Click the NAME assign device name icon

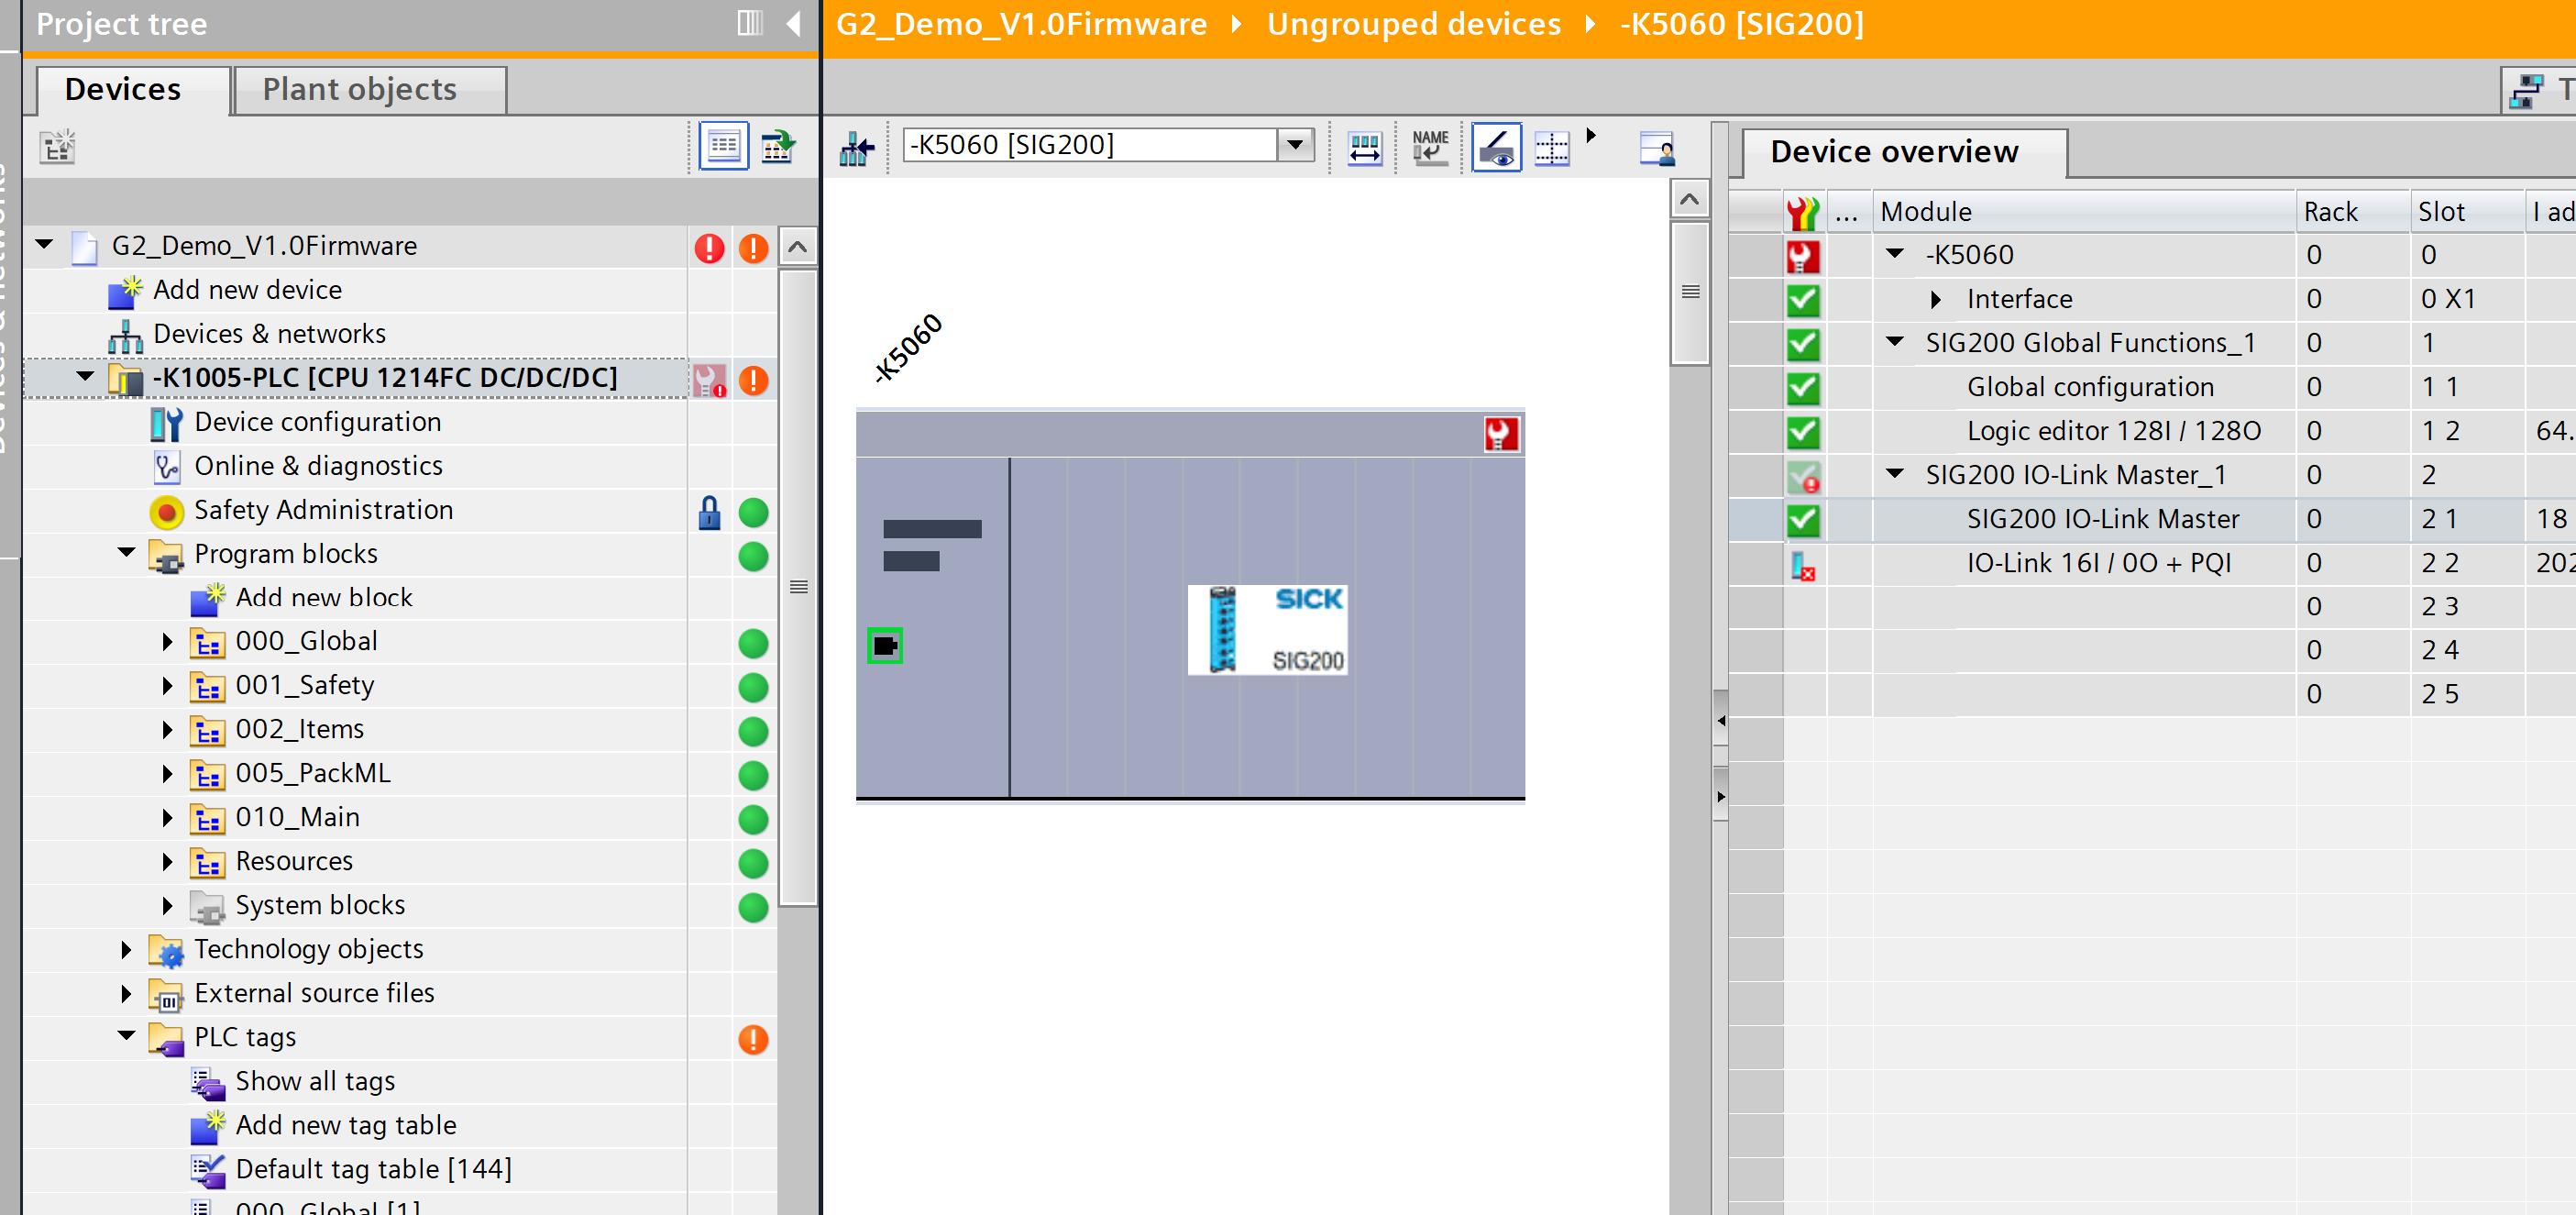(1430, 148)
